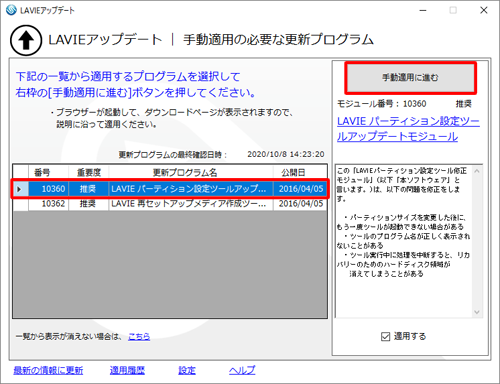
Task: Close the LAVIEアップデート window
Action: 484,10
